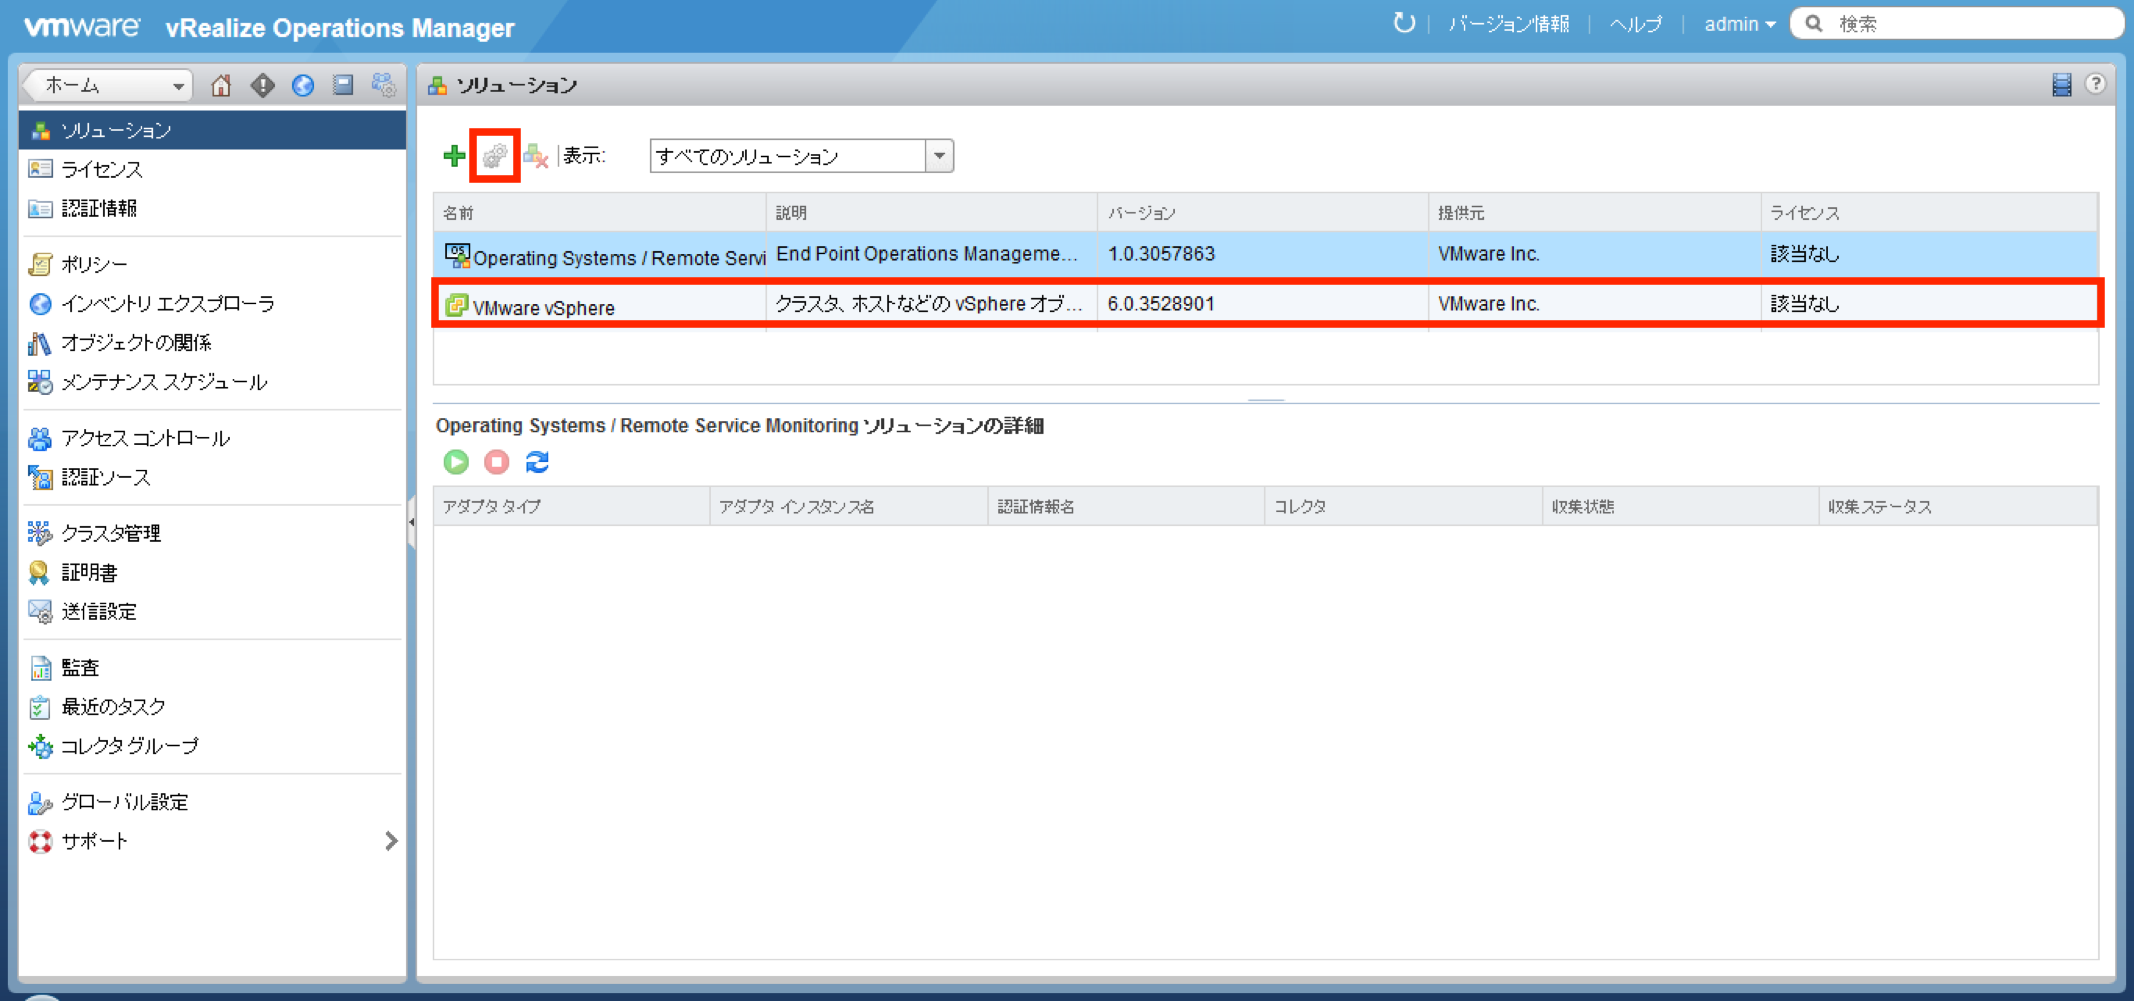Viewport: 2134px width, 1001px height.
Task: Stop collection with the red stop icon
Action: point(496,462)
